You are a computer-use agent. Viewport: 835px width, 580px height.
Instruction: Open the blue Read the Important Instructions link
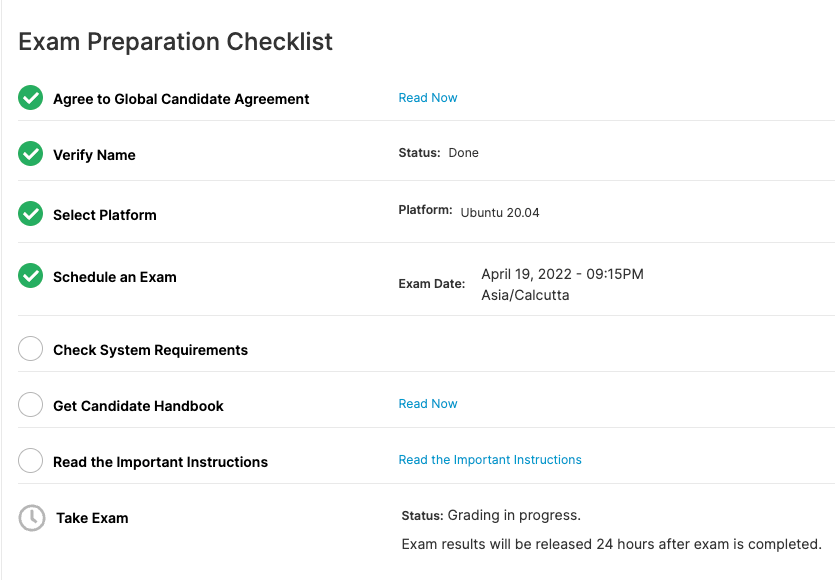coord(490,460)
